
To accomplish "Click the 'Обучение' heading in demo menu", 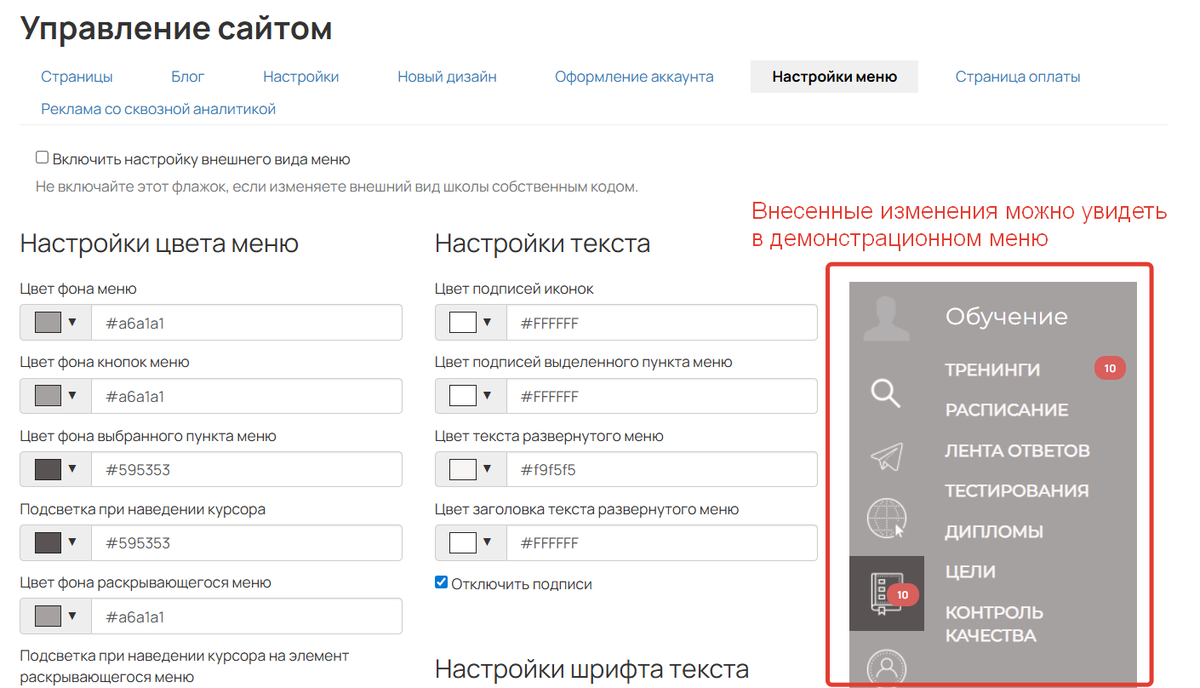I will tap(1006, 317).
